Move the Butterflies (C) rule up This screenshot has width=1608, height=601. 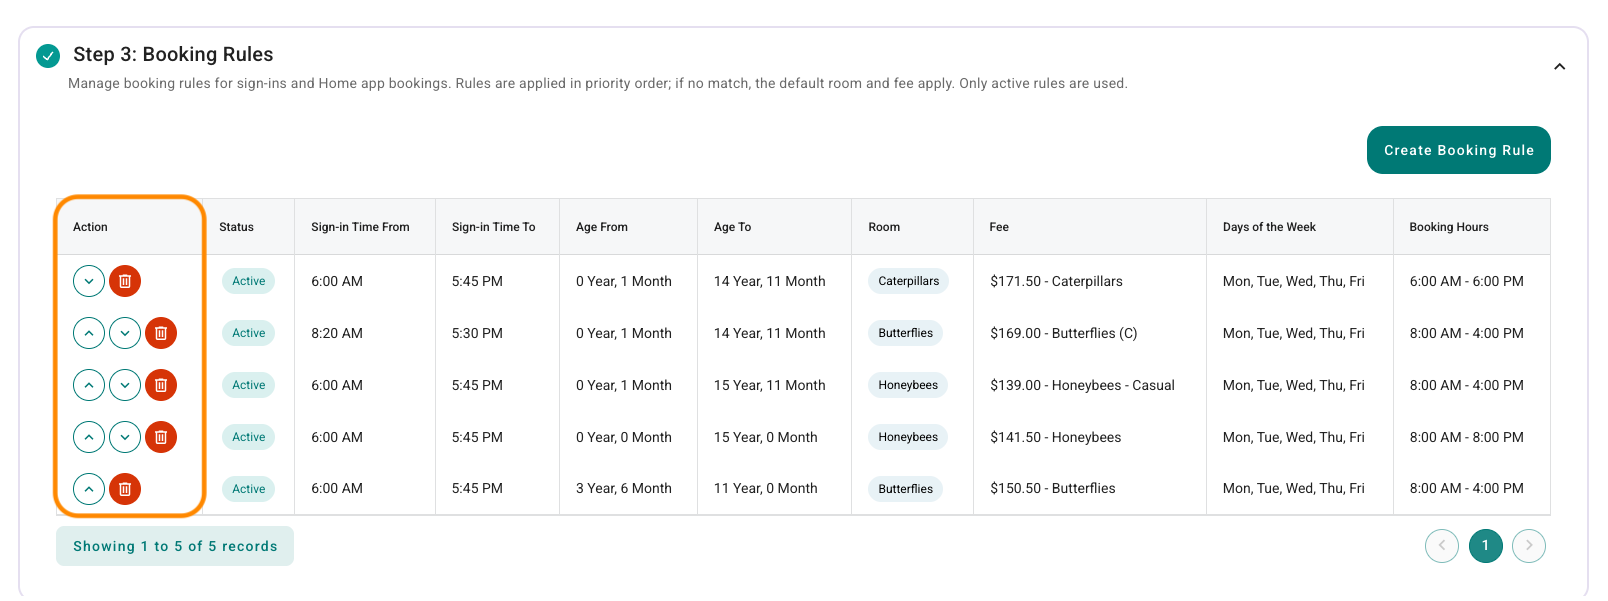click(89, 333)
